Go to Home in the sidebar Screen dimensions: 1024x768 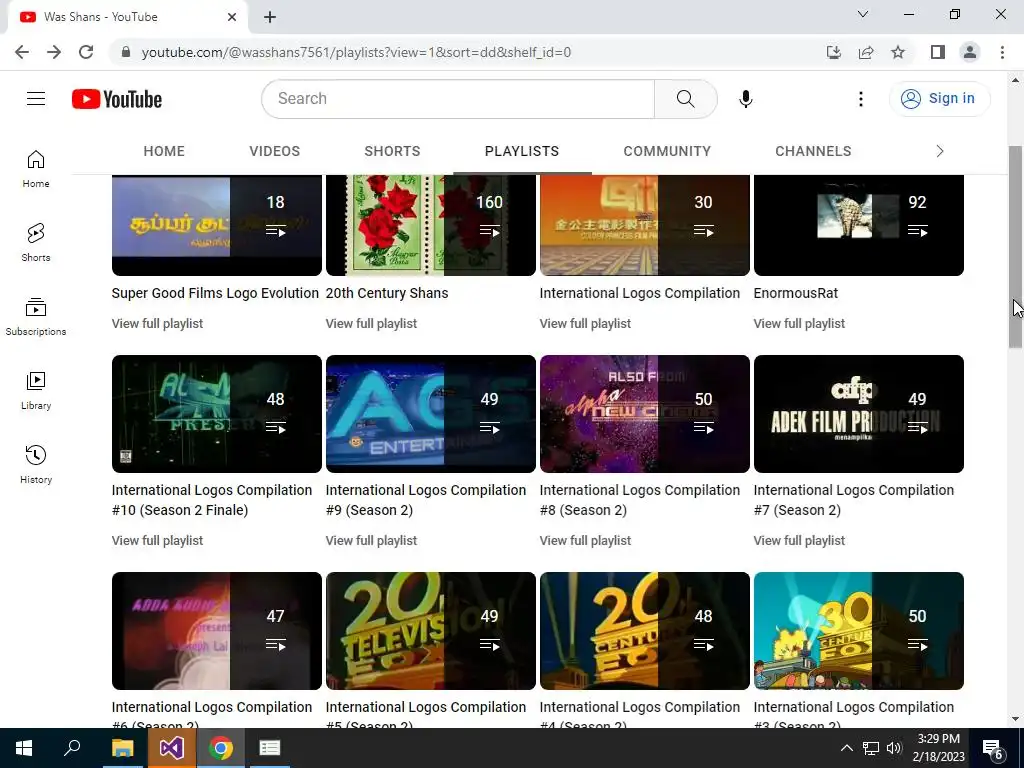[x=36, y=168]
